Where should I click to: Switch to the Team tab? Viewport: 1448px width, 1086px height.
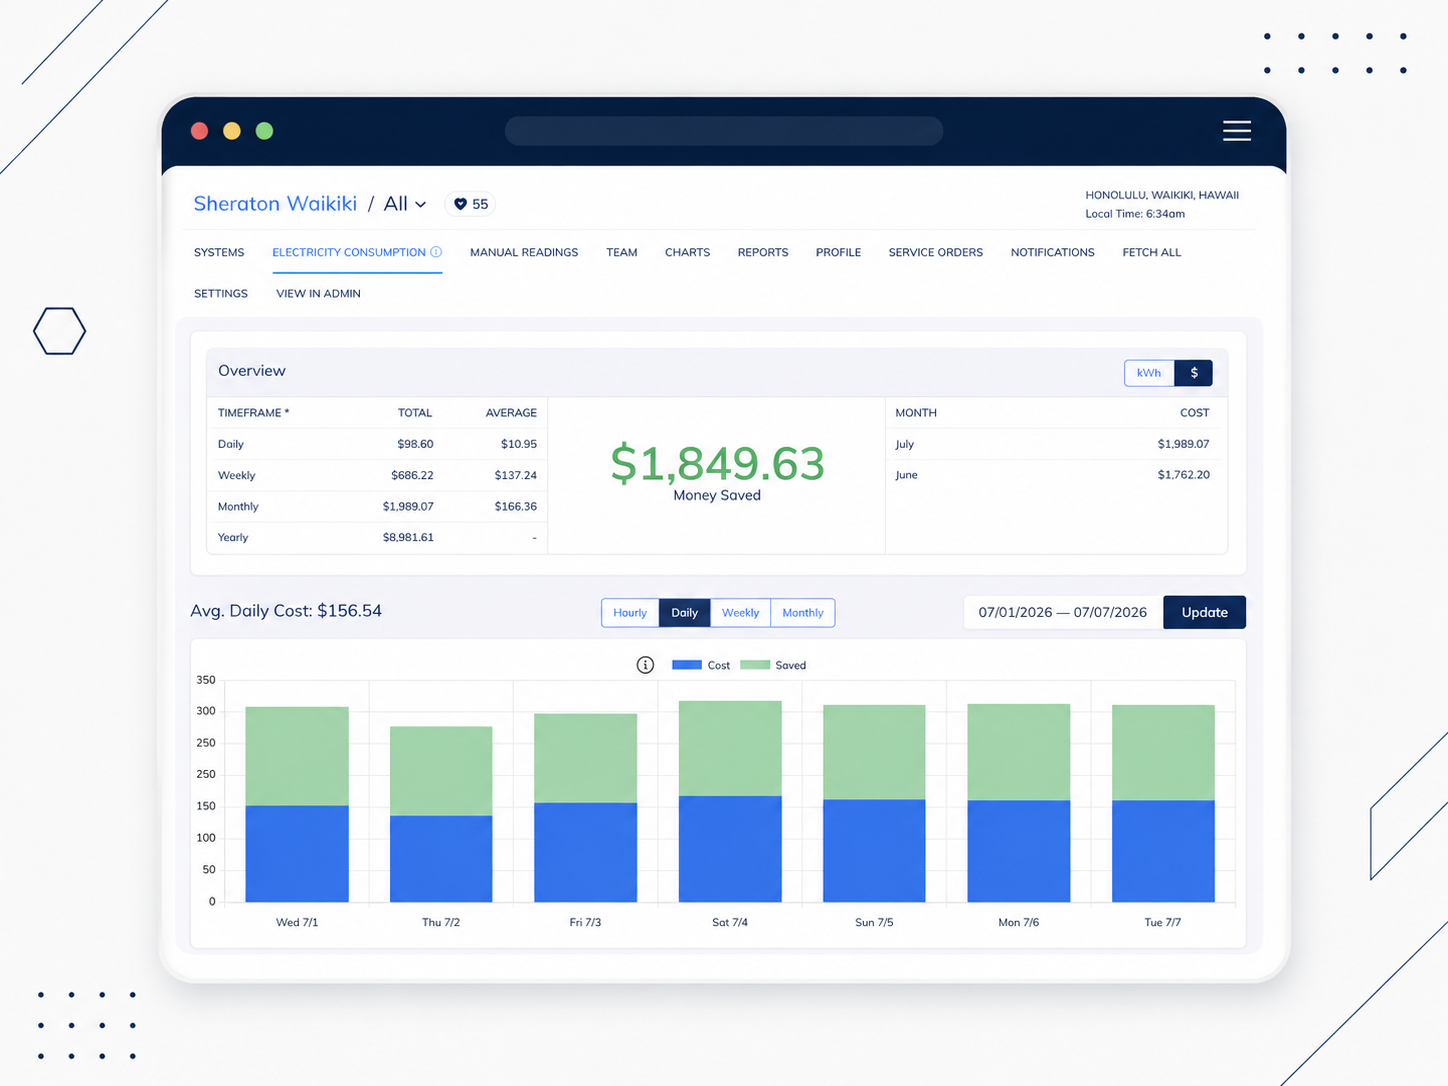tap(622, 253)
